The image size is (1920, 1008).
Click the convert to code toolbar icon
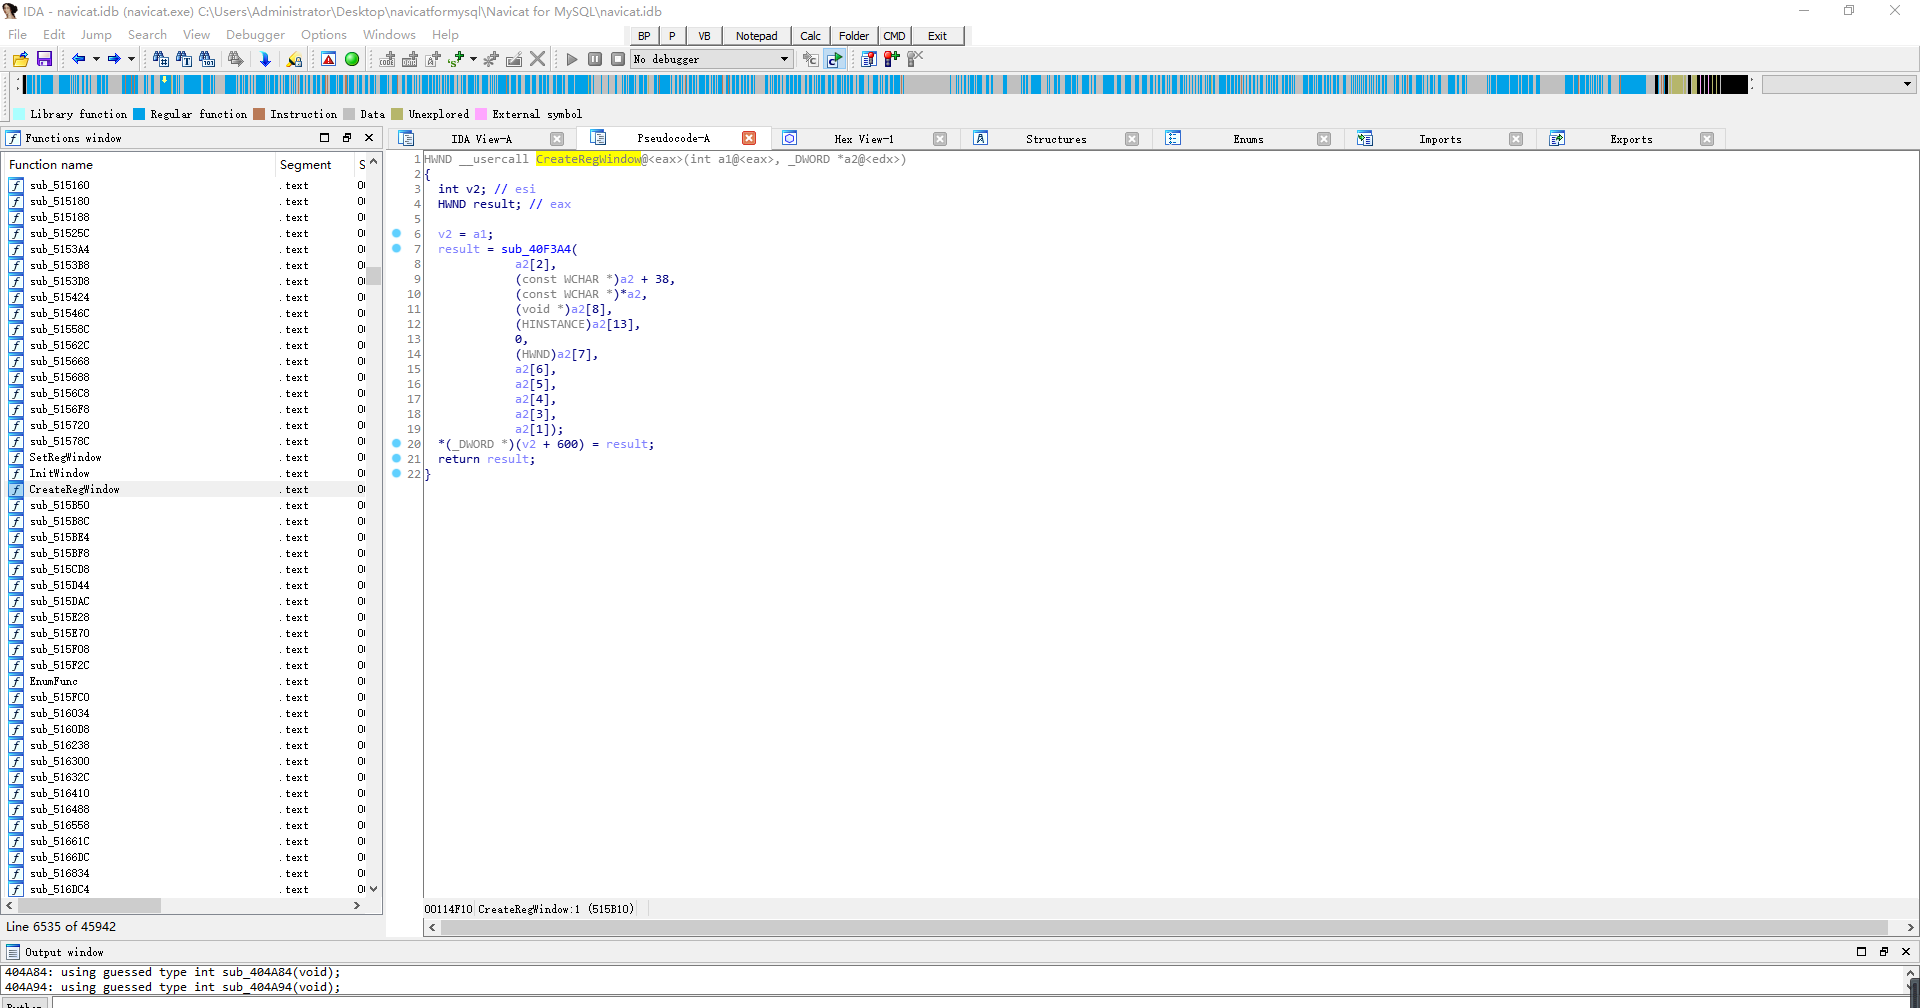387,59
